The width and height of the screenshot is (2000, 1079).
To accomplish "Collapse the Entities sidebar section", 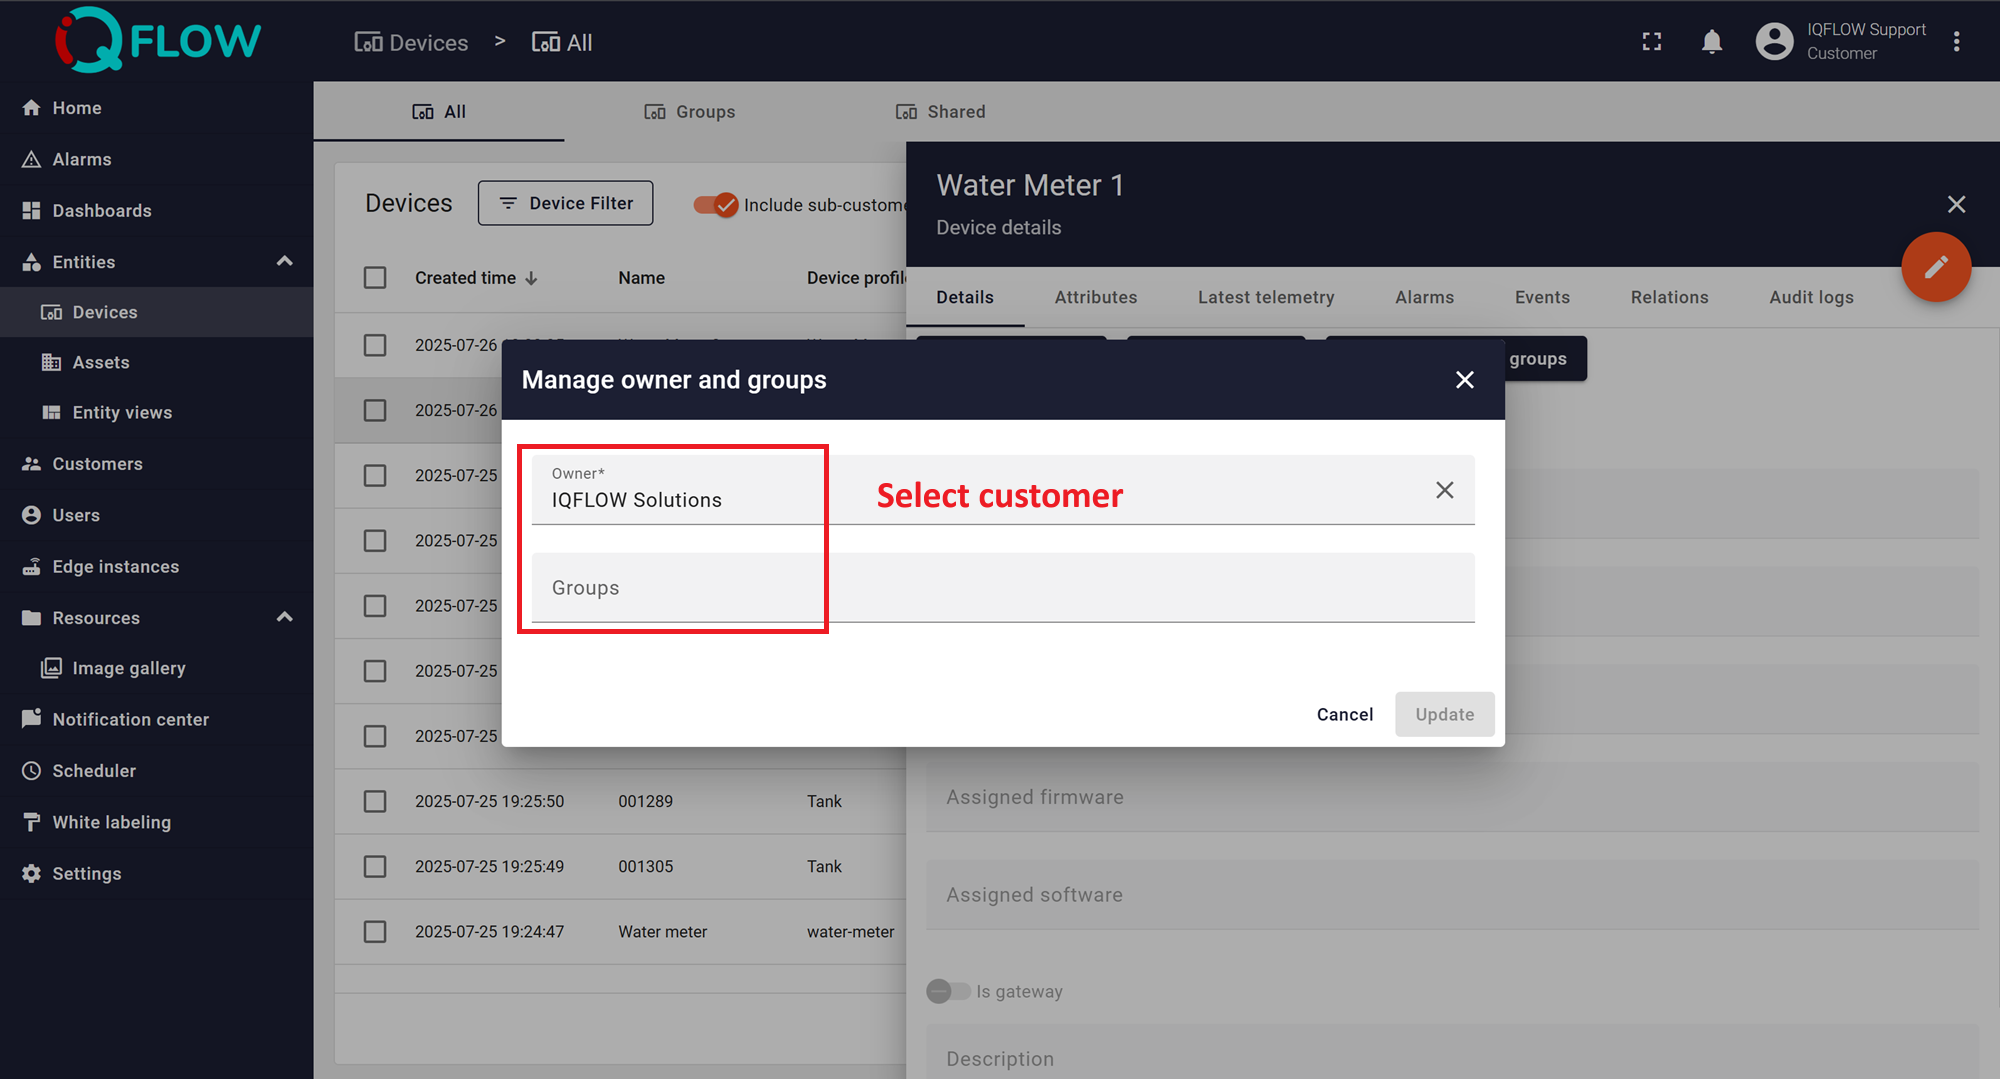I will pyautogui.click(x=284, y=262).
